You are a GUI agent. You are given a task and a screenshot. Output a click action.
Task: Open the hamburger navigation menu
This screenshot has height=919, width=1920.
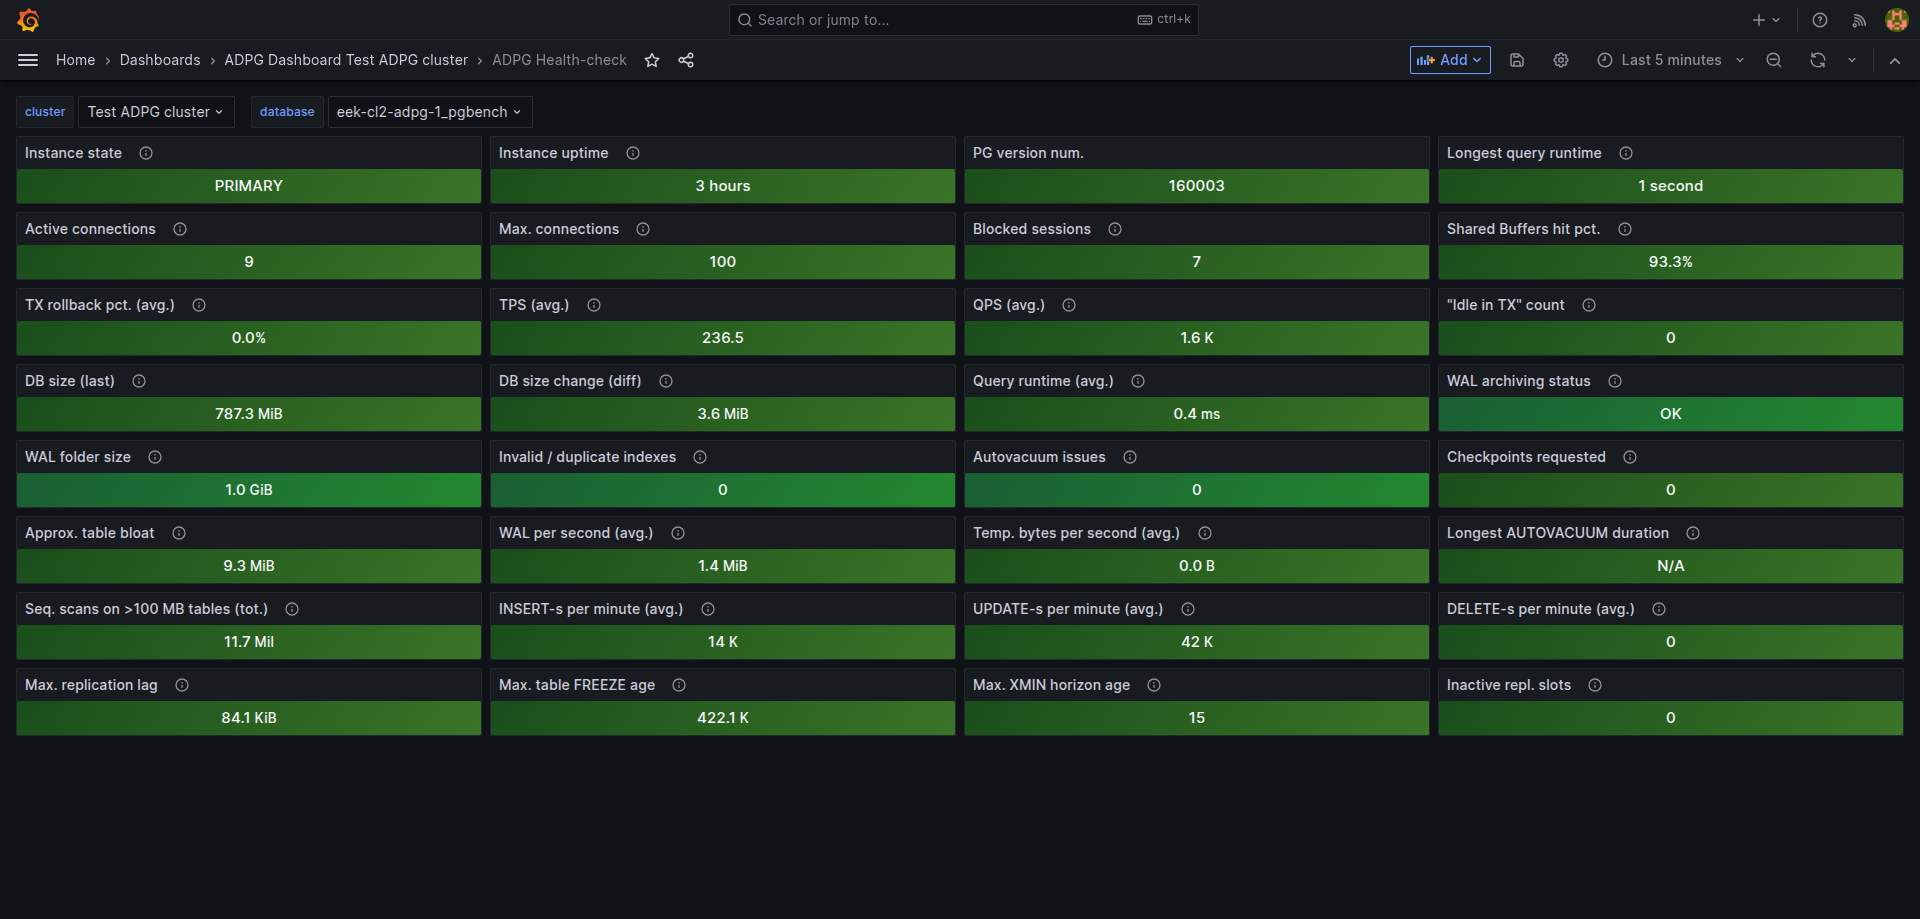click(28, 60)
